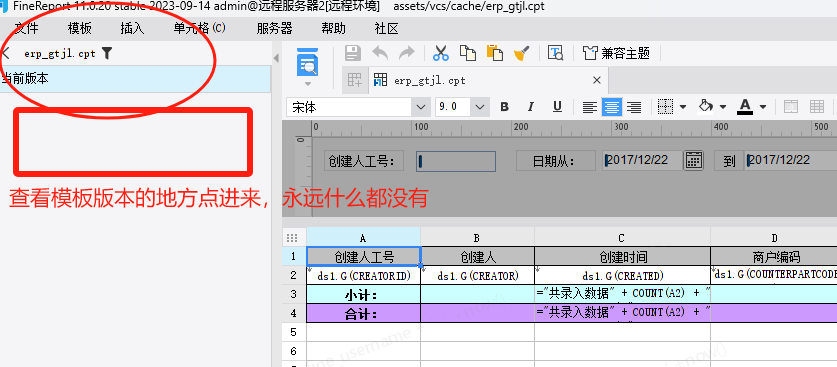Open the 服务器 menu
The height and width of the screenshot is (367, 837).
tap(274, 29)
